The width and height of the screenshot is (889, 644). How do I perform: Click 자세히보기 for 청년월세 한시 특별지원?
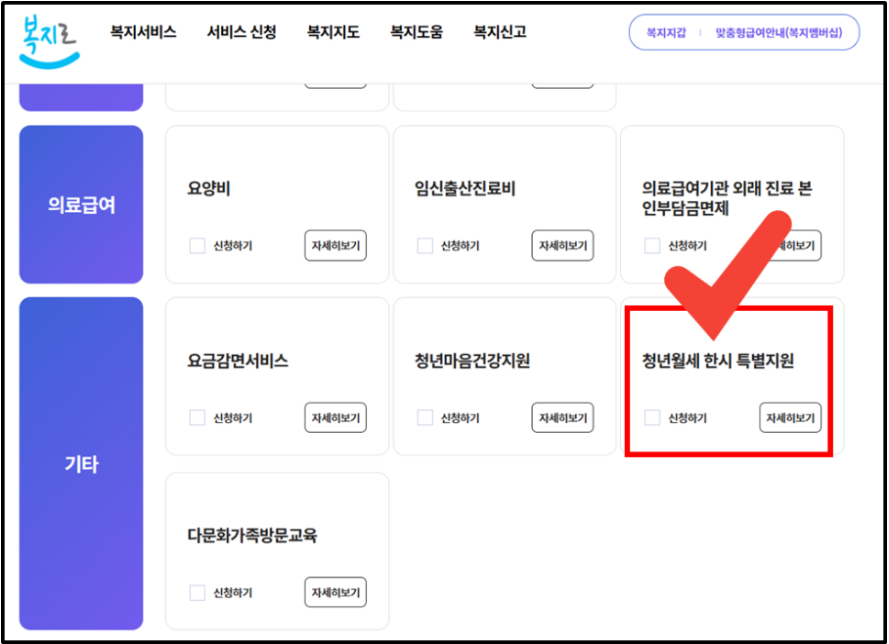[789, 418]
